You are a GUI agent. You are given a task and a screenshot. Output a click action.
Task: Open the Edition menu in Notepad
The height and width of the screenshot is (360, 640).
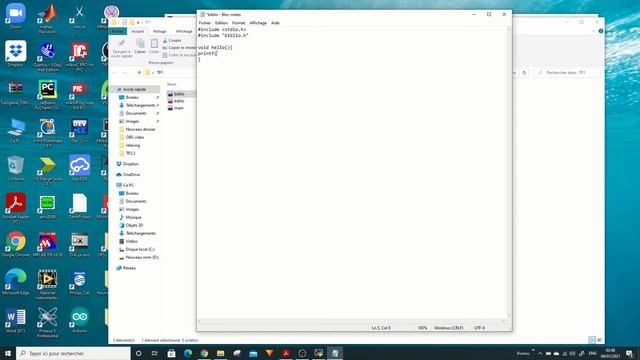tap(221, 23)
